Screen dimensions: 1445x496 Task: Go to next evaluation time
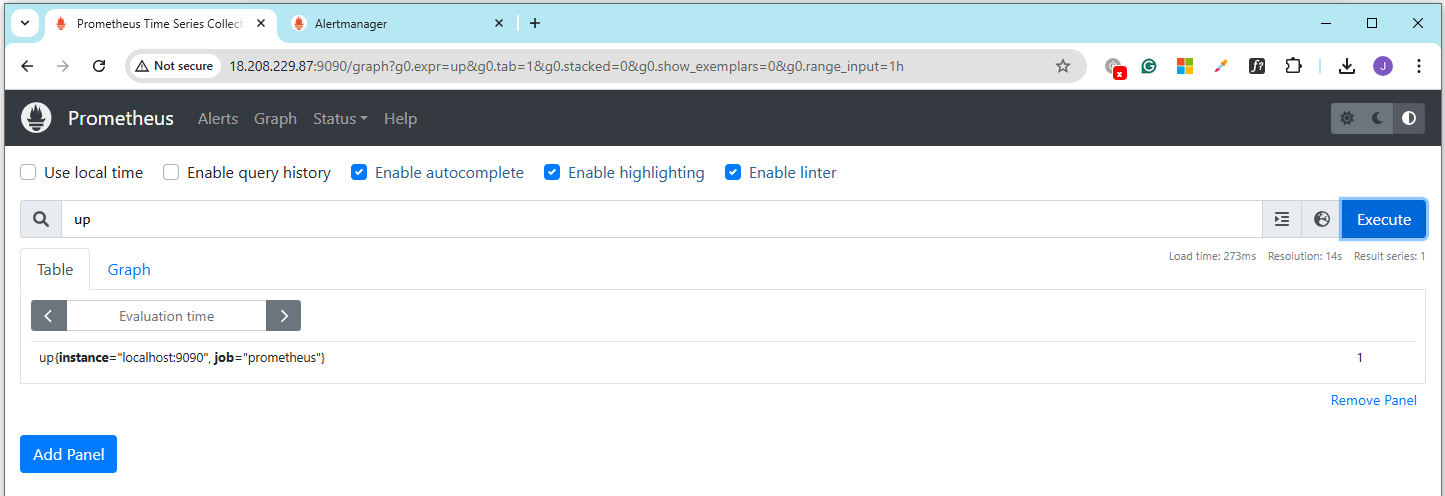coord(284,316)
